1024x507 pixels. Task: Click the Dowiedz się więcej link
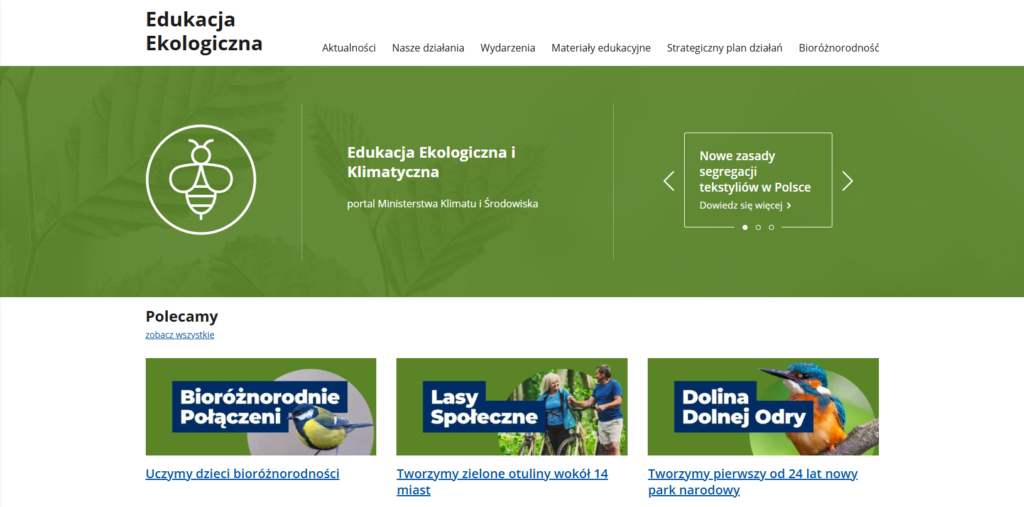pos(744,206)
